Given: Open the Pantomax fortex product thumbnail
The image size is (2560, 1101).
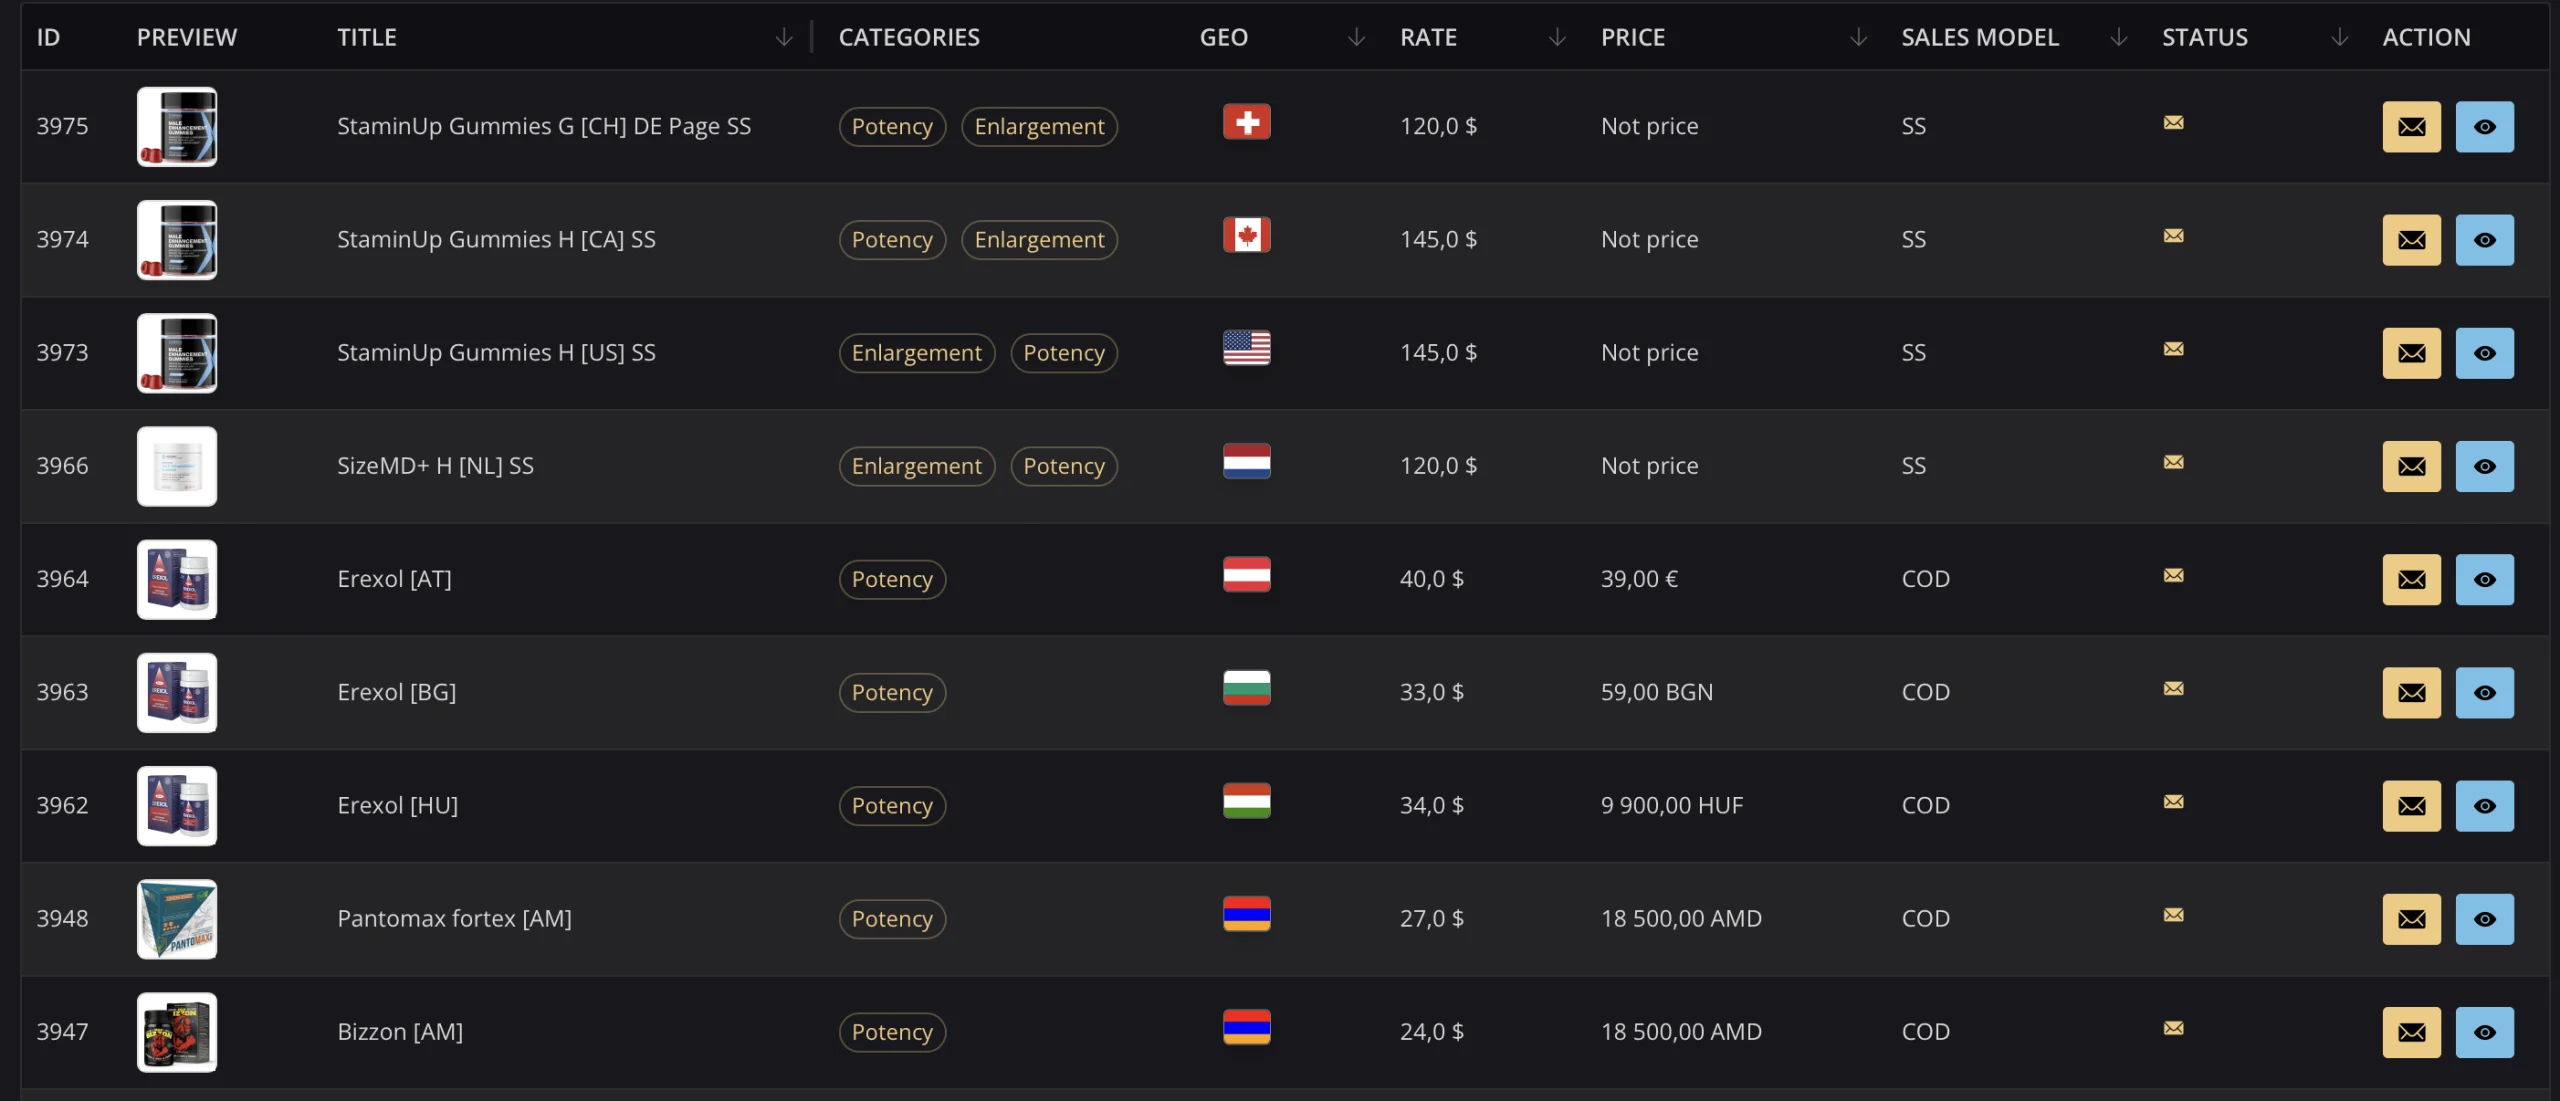Looking at the screenshot, I should point(177,919).
